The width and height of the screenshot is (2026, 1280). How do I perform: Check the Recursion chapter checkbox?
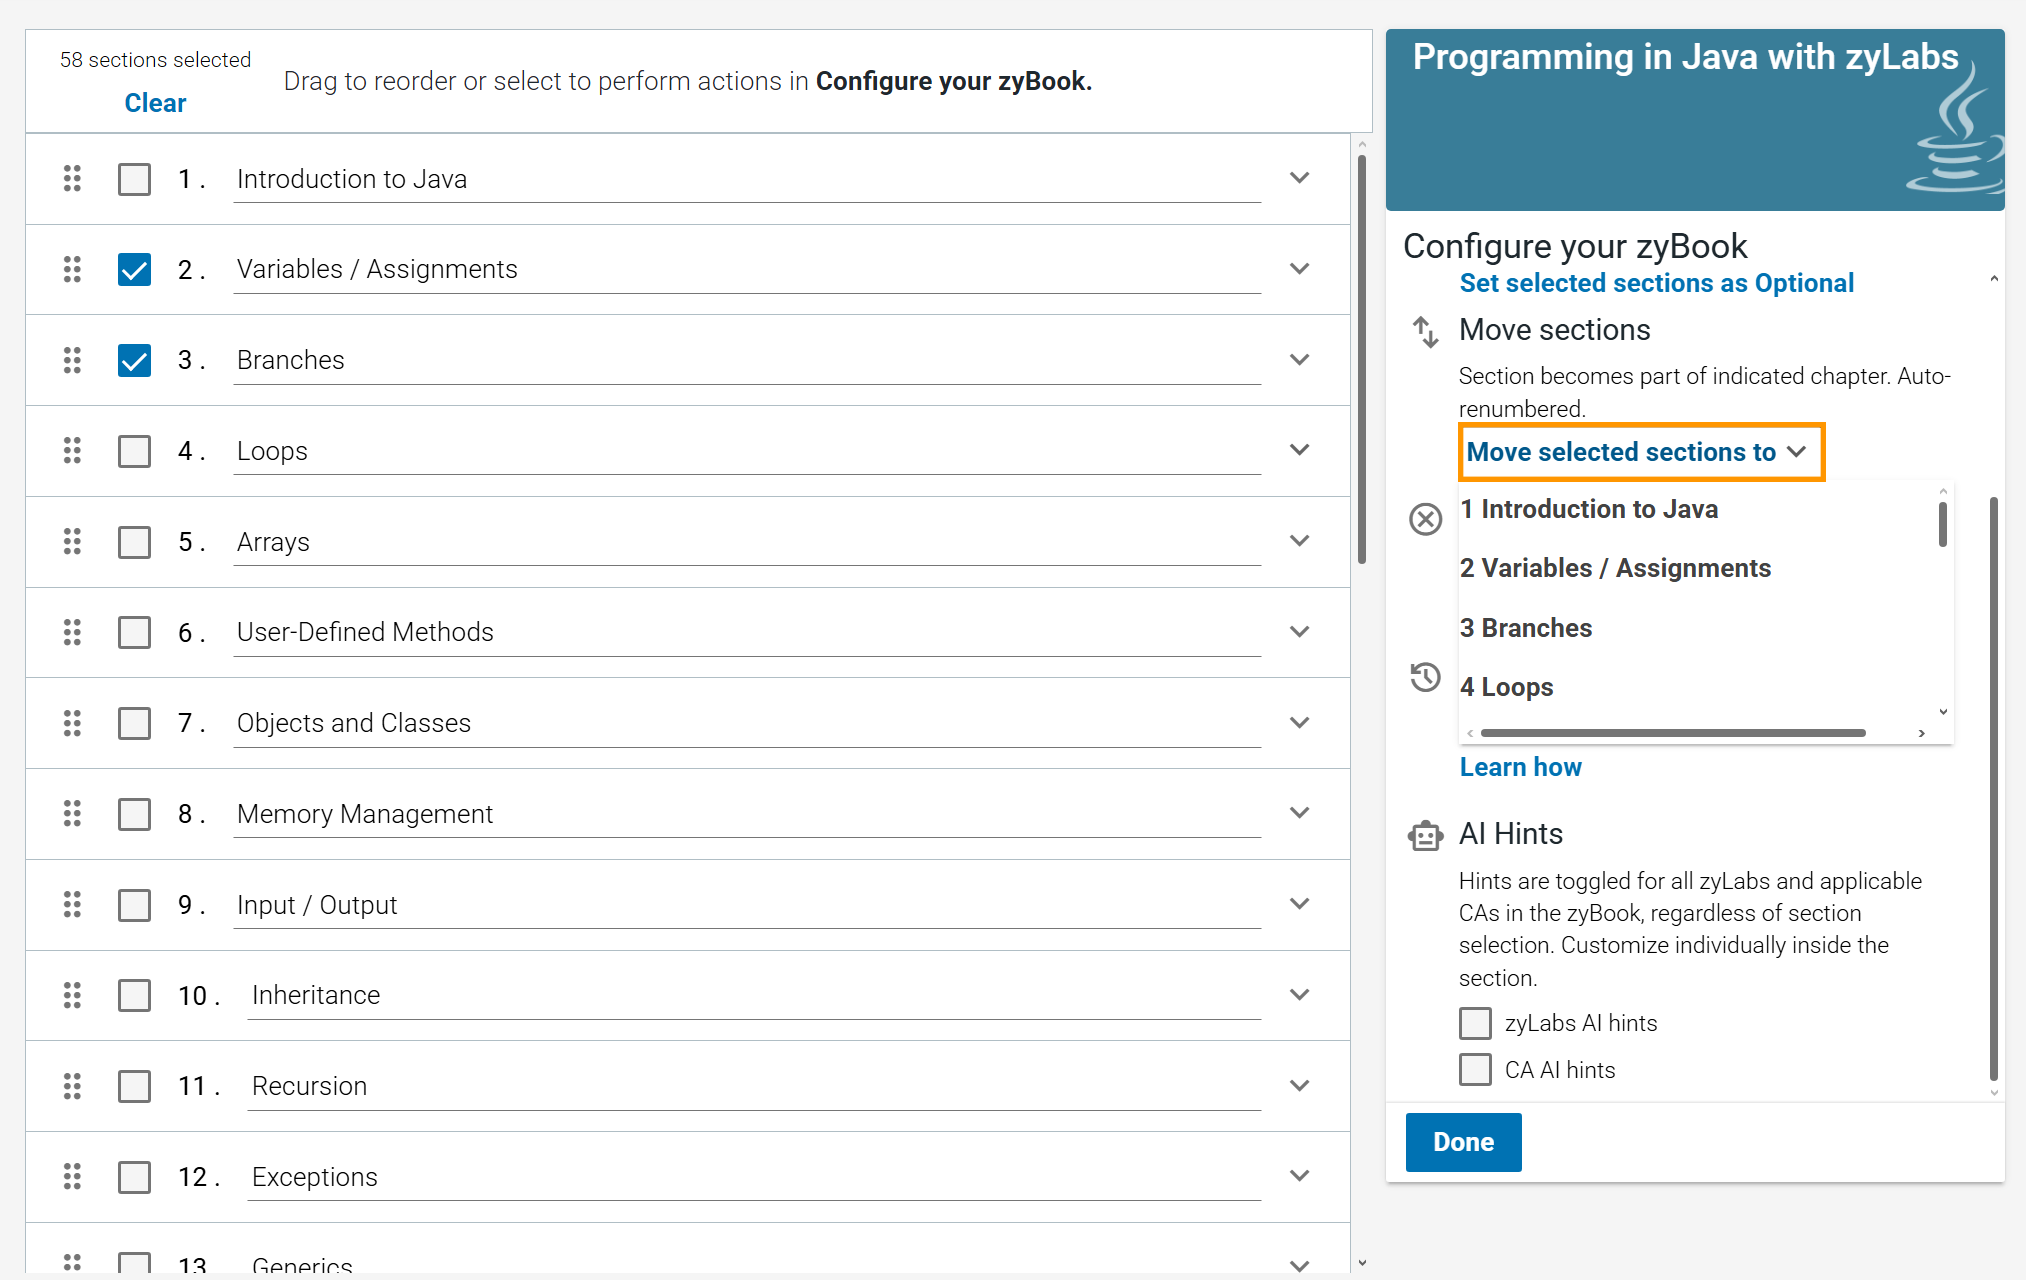click(134, 1086)
